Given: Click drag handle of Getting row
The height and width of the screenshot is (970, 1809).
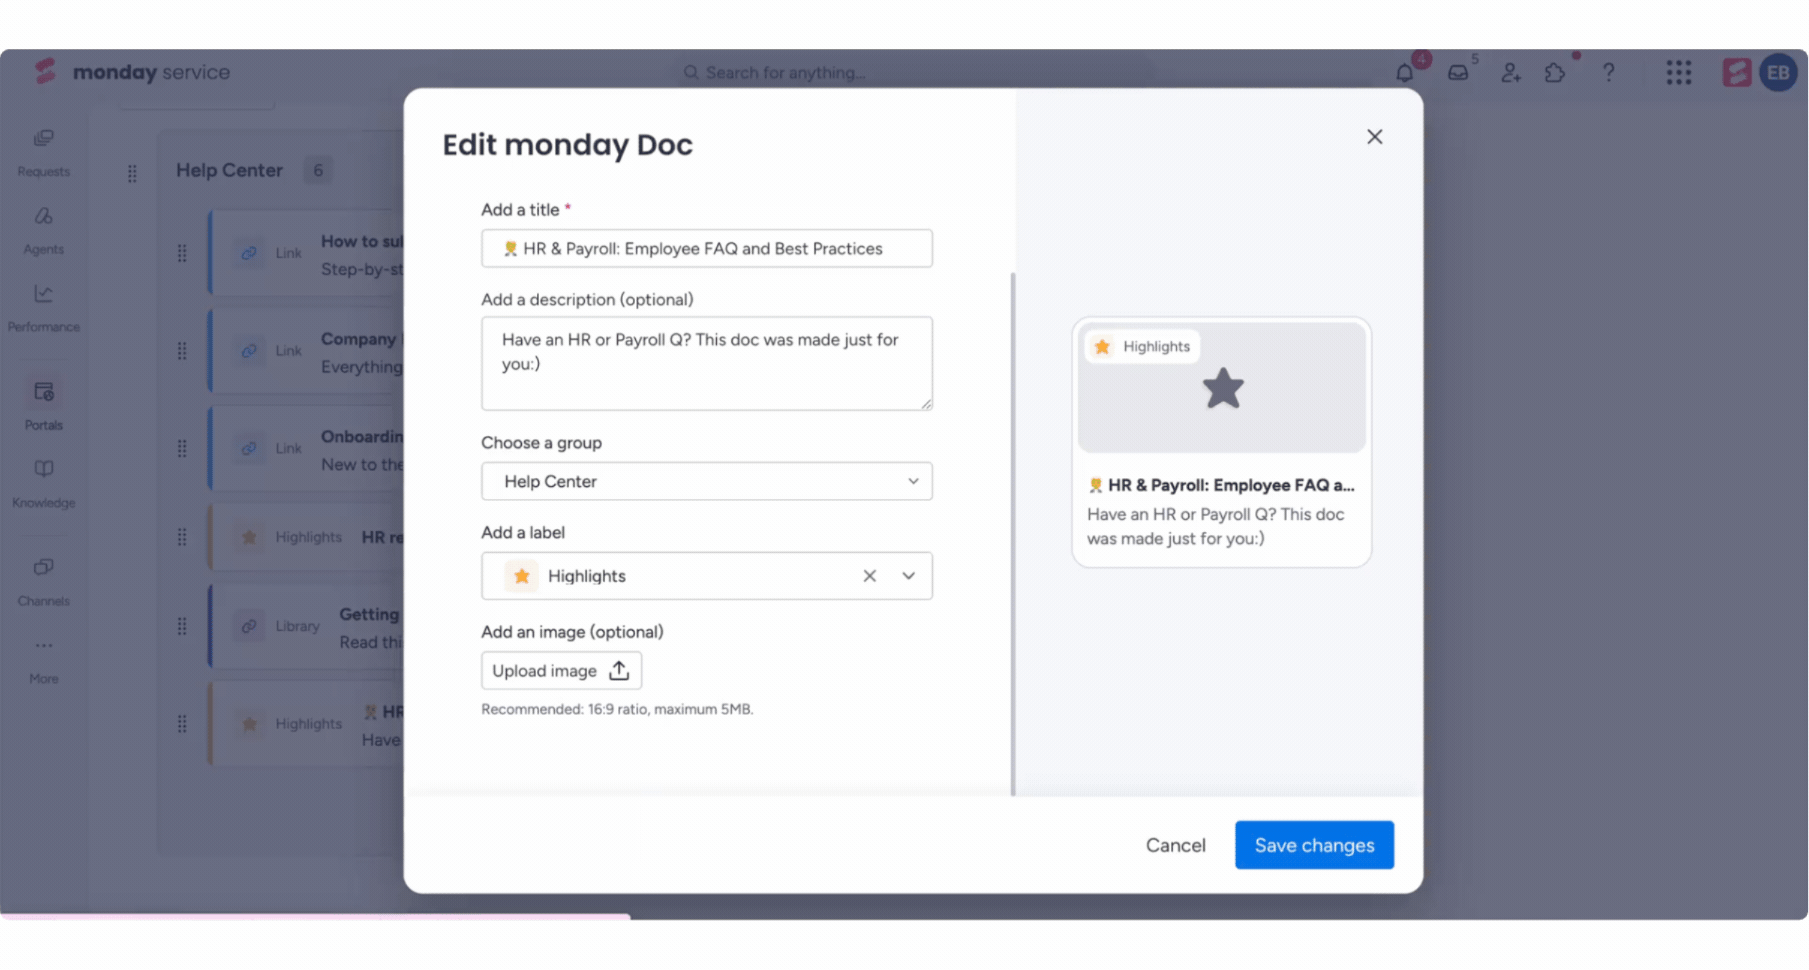Looking at the screenshot, I should click(x=182, y=626).
